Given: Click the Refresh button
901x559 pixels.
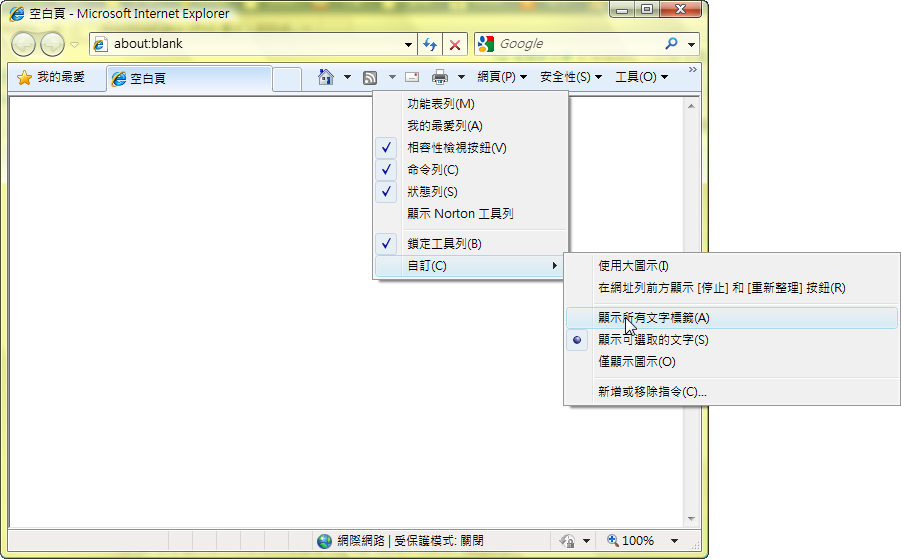Looking at the screenshot, I should click(x=430, y=44).
